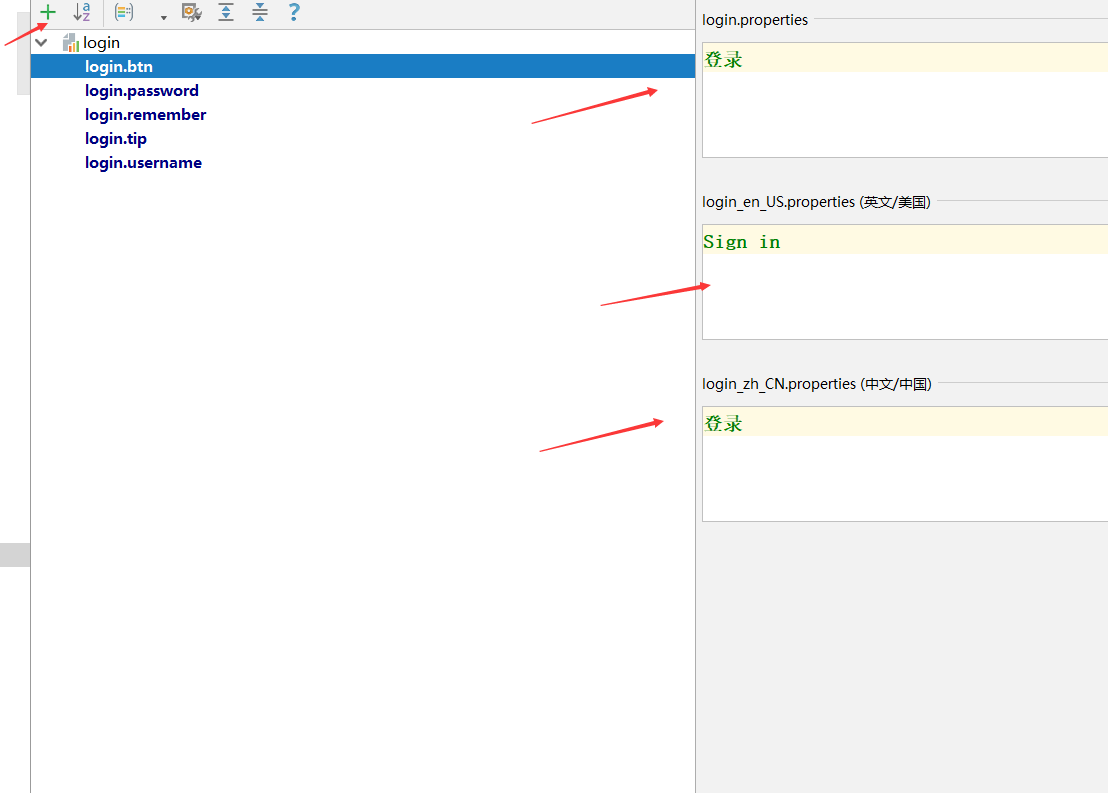Select the login.tip property key
1108x793 pixels.
coord(116,139)
